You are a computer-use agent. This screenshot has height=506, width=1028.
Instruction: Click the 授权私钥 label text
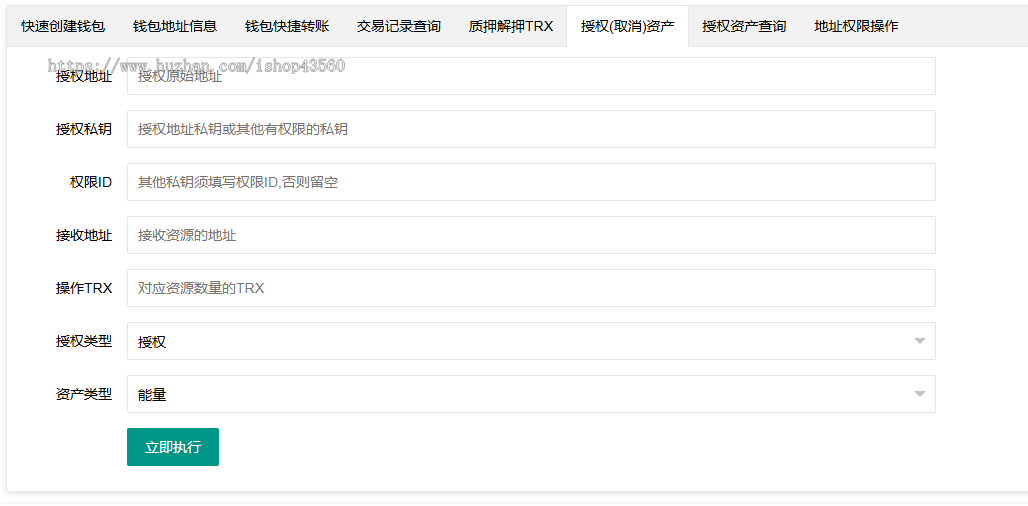click(84, 129)
